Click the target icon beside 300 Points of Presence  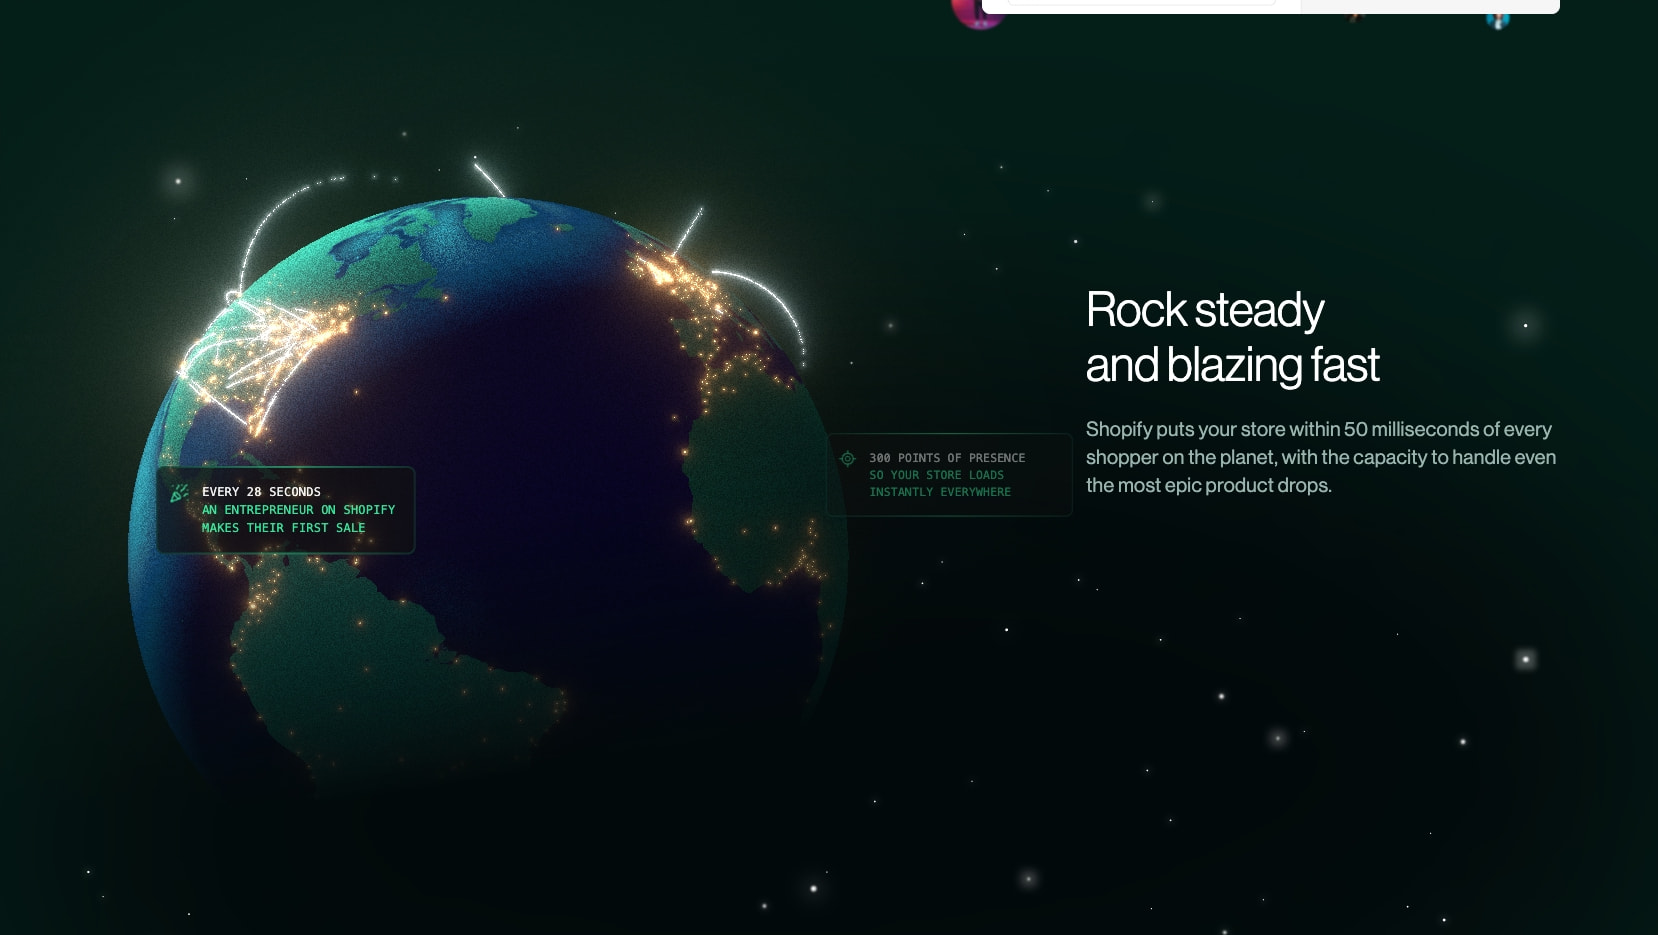[848, 458]
